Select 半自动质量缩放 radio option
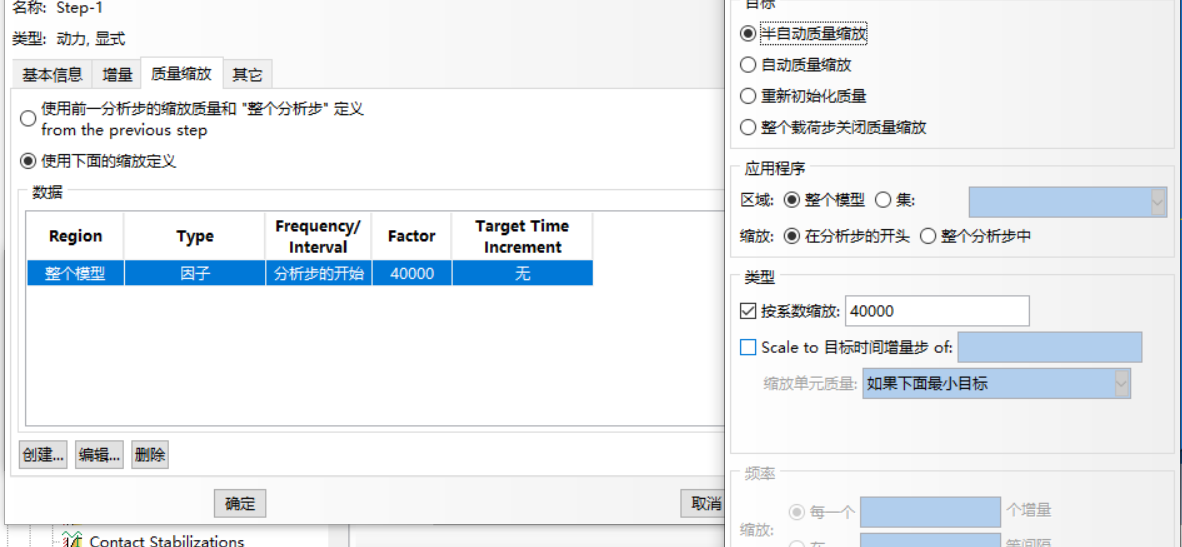Screen dimensions: 1182x547 pyautogui.click(x=748, y=33)
